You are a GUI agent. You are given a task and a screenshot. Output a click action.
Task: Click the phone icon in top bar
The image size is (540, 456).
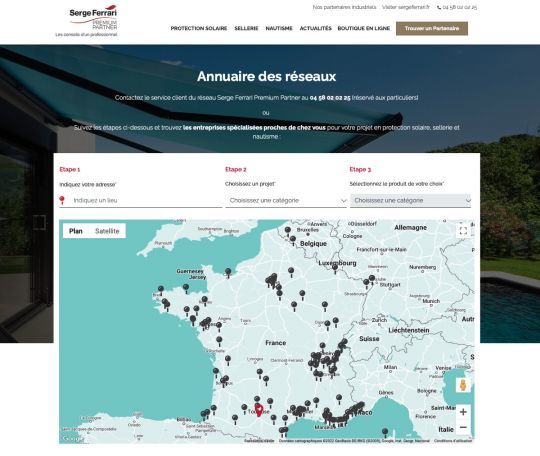[x=439, y=7]
